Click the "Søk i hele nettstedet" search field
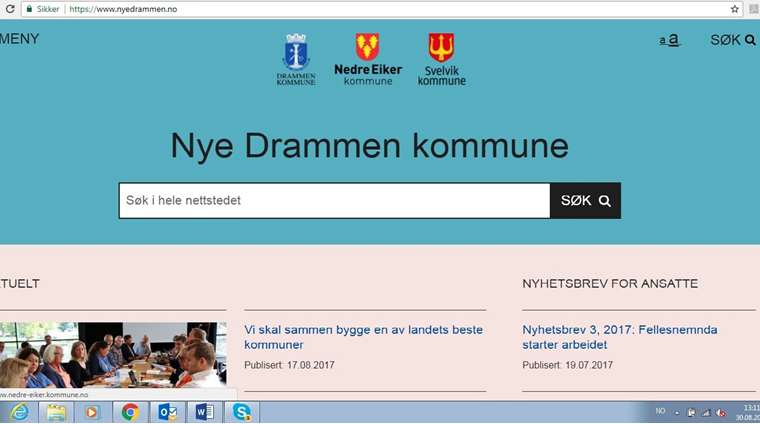The width and height of the screenshot is (760, 424). click(334, 201)
